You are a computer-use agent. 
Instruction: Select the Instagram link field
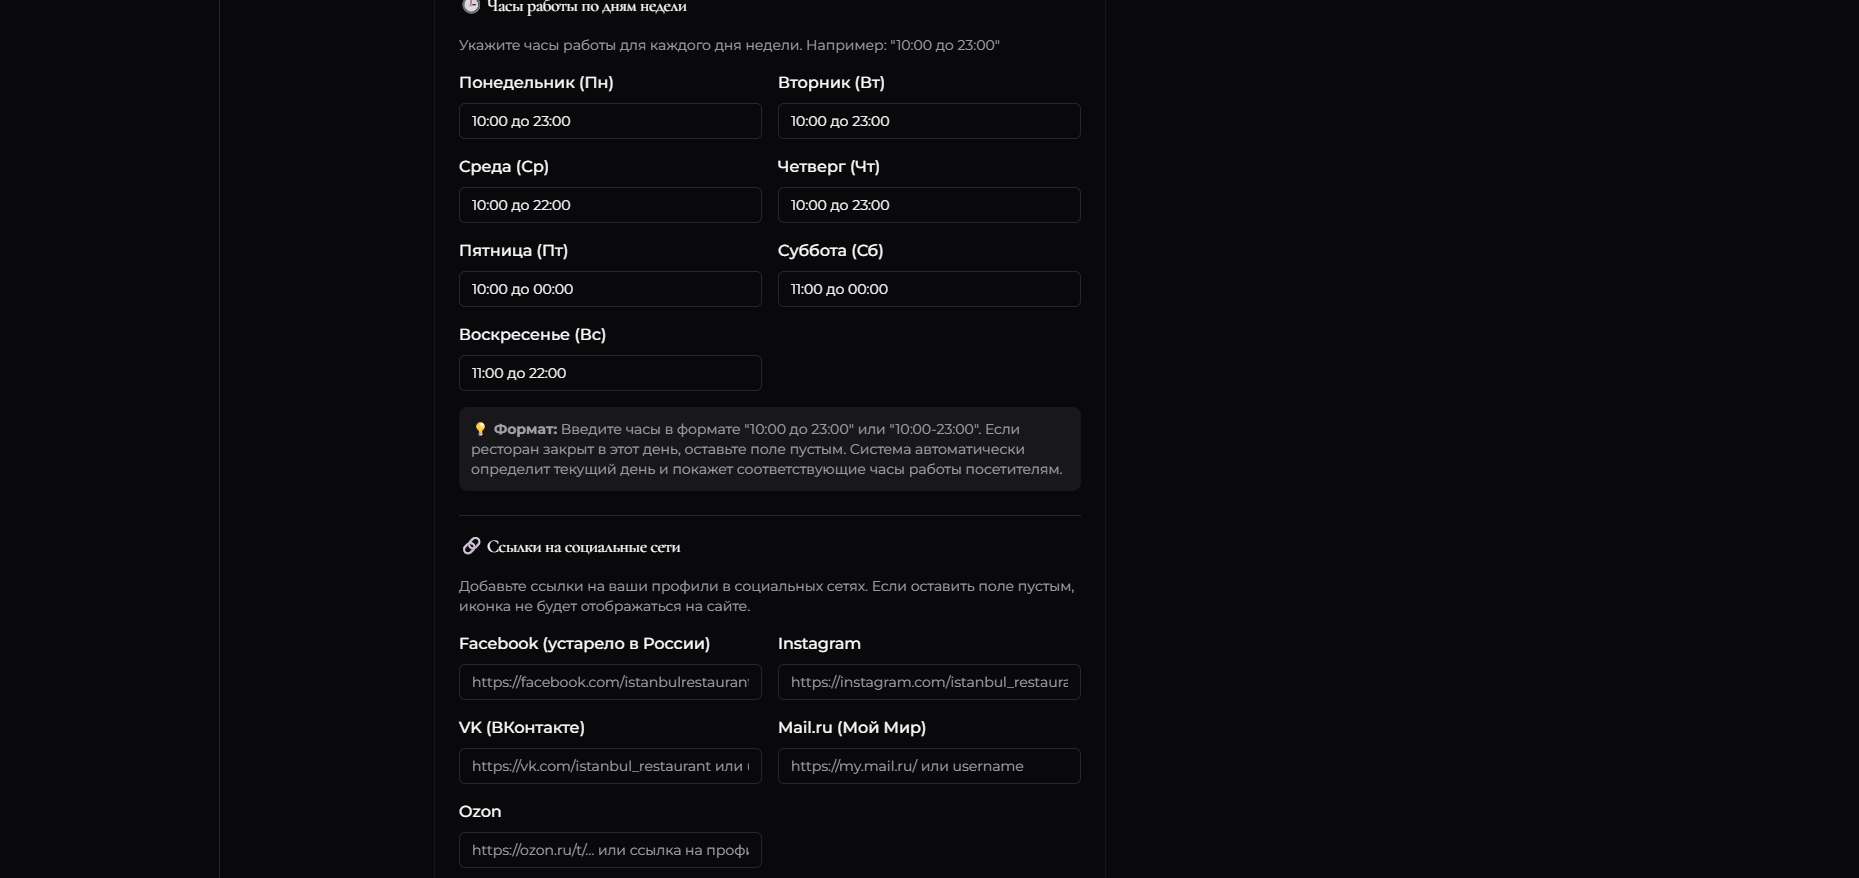tap(928, 682)
